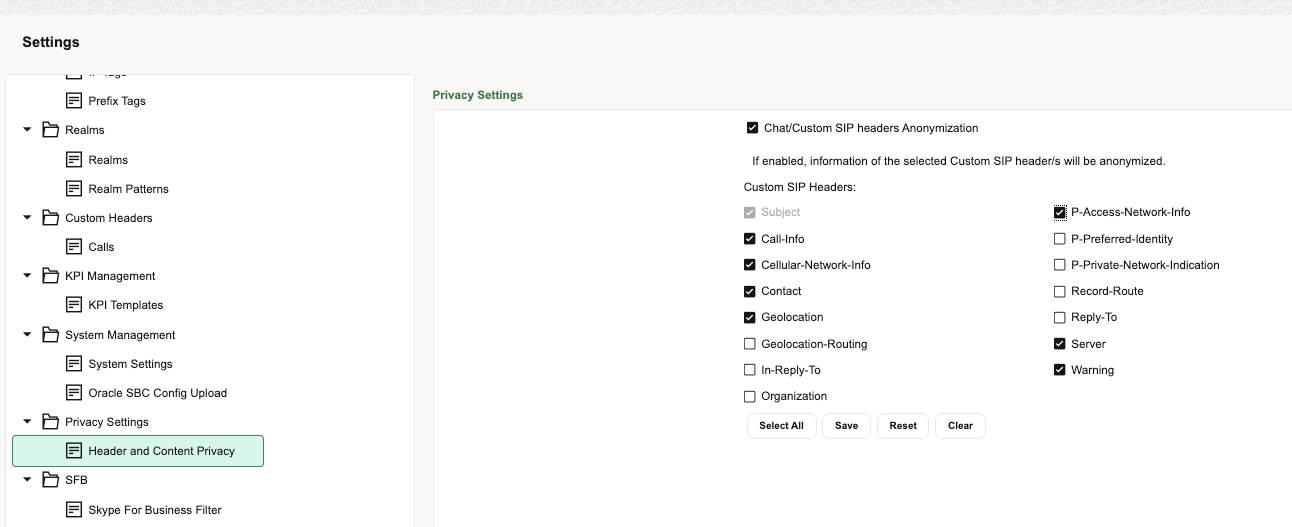
Task: Select Header and Content Privacy item
Action: 161,451
